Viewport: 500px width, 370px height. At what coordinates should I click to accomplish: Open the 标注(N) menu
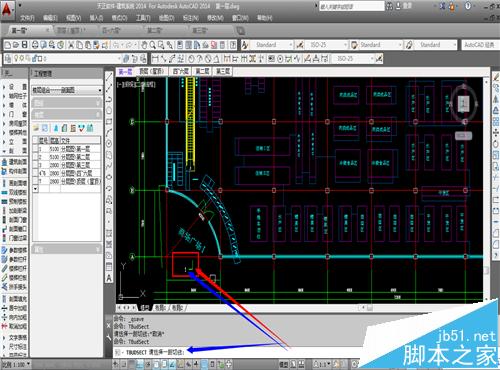(x=191, y=18)
